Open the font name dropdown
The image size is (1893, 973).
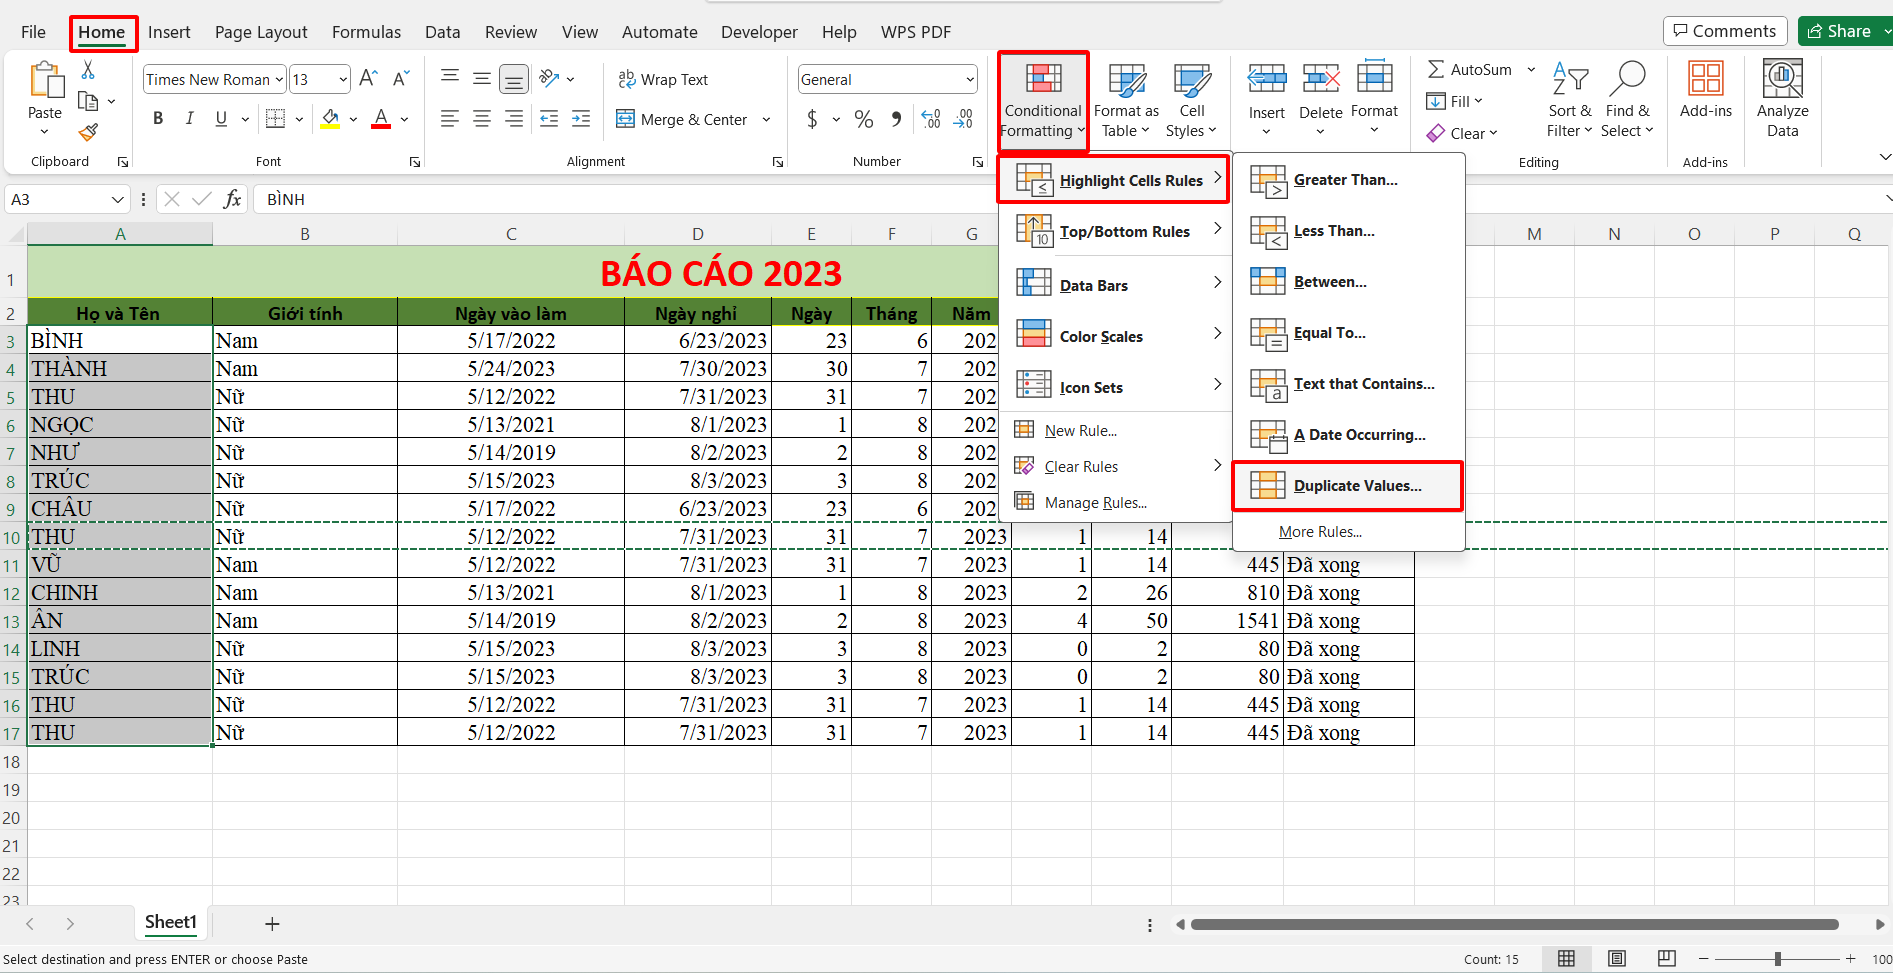[280, 80]
